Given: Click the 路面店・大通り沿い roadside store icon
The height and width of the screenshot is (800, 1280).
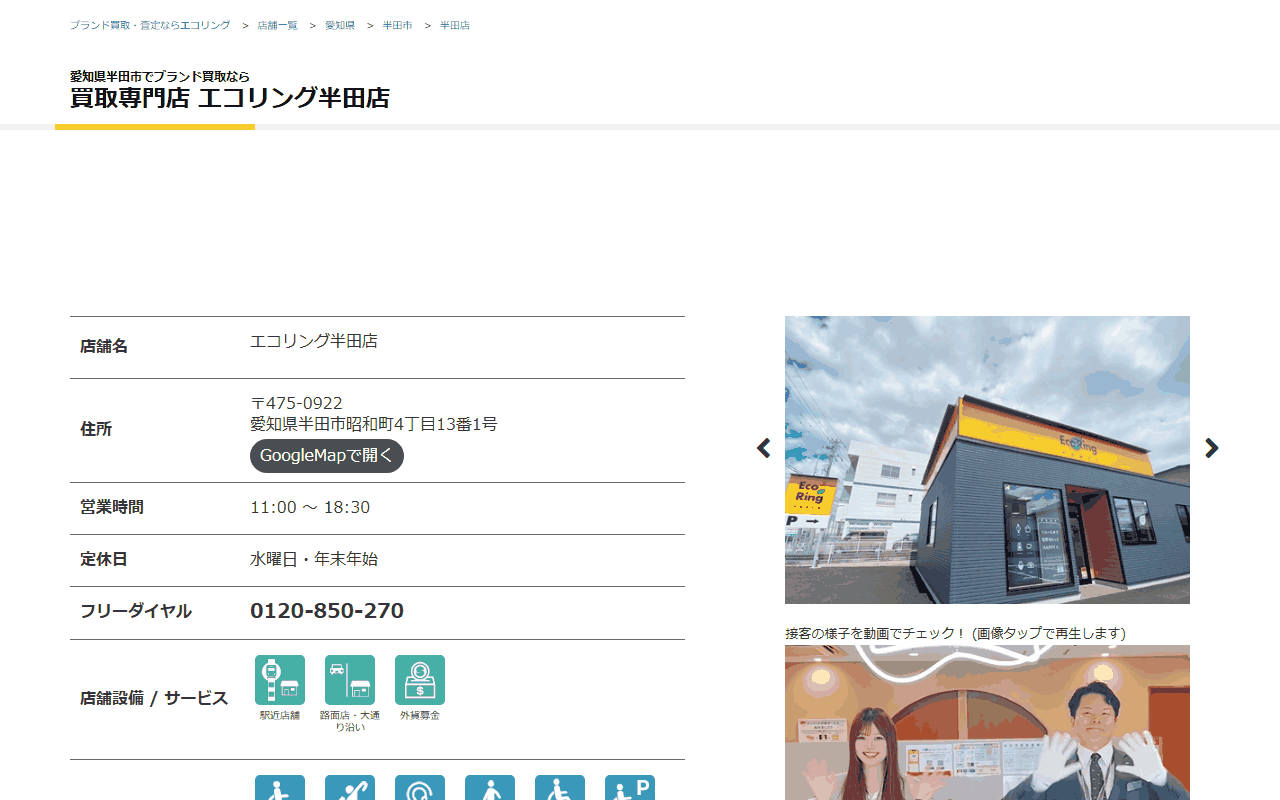Looking at the screenshot, I should coord(350,680).
